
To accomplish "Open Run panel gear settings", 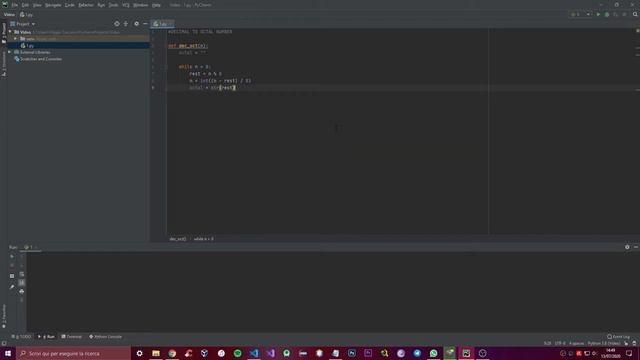I will (x=627, y=247).
